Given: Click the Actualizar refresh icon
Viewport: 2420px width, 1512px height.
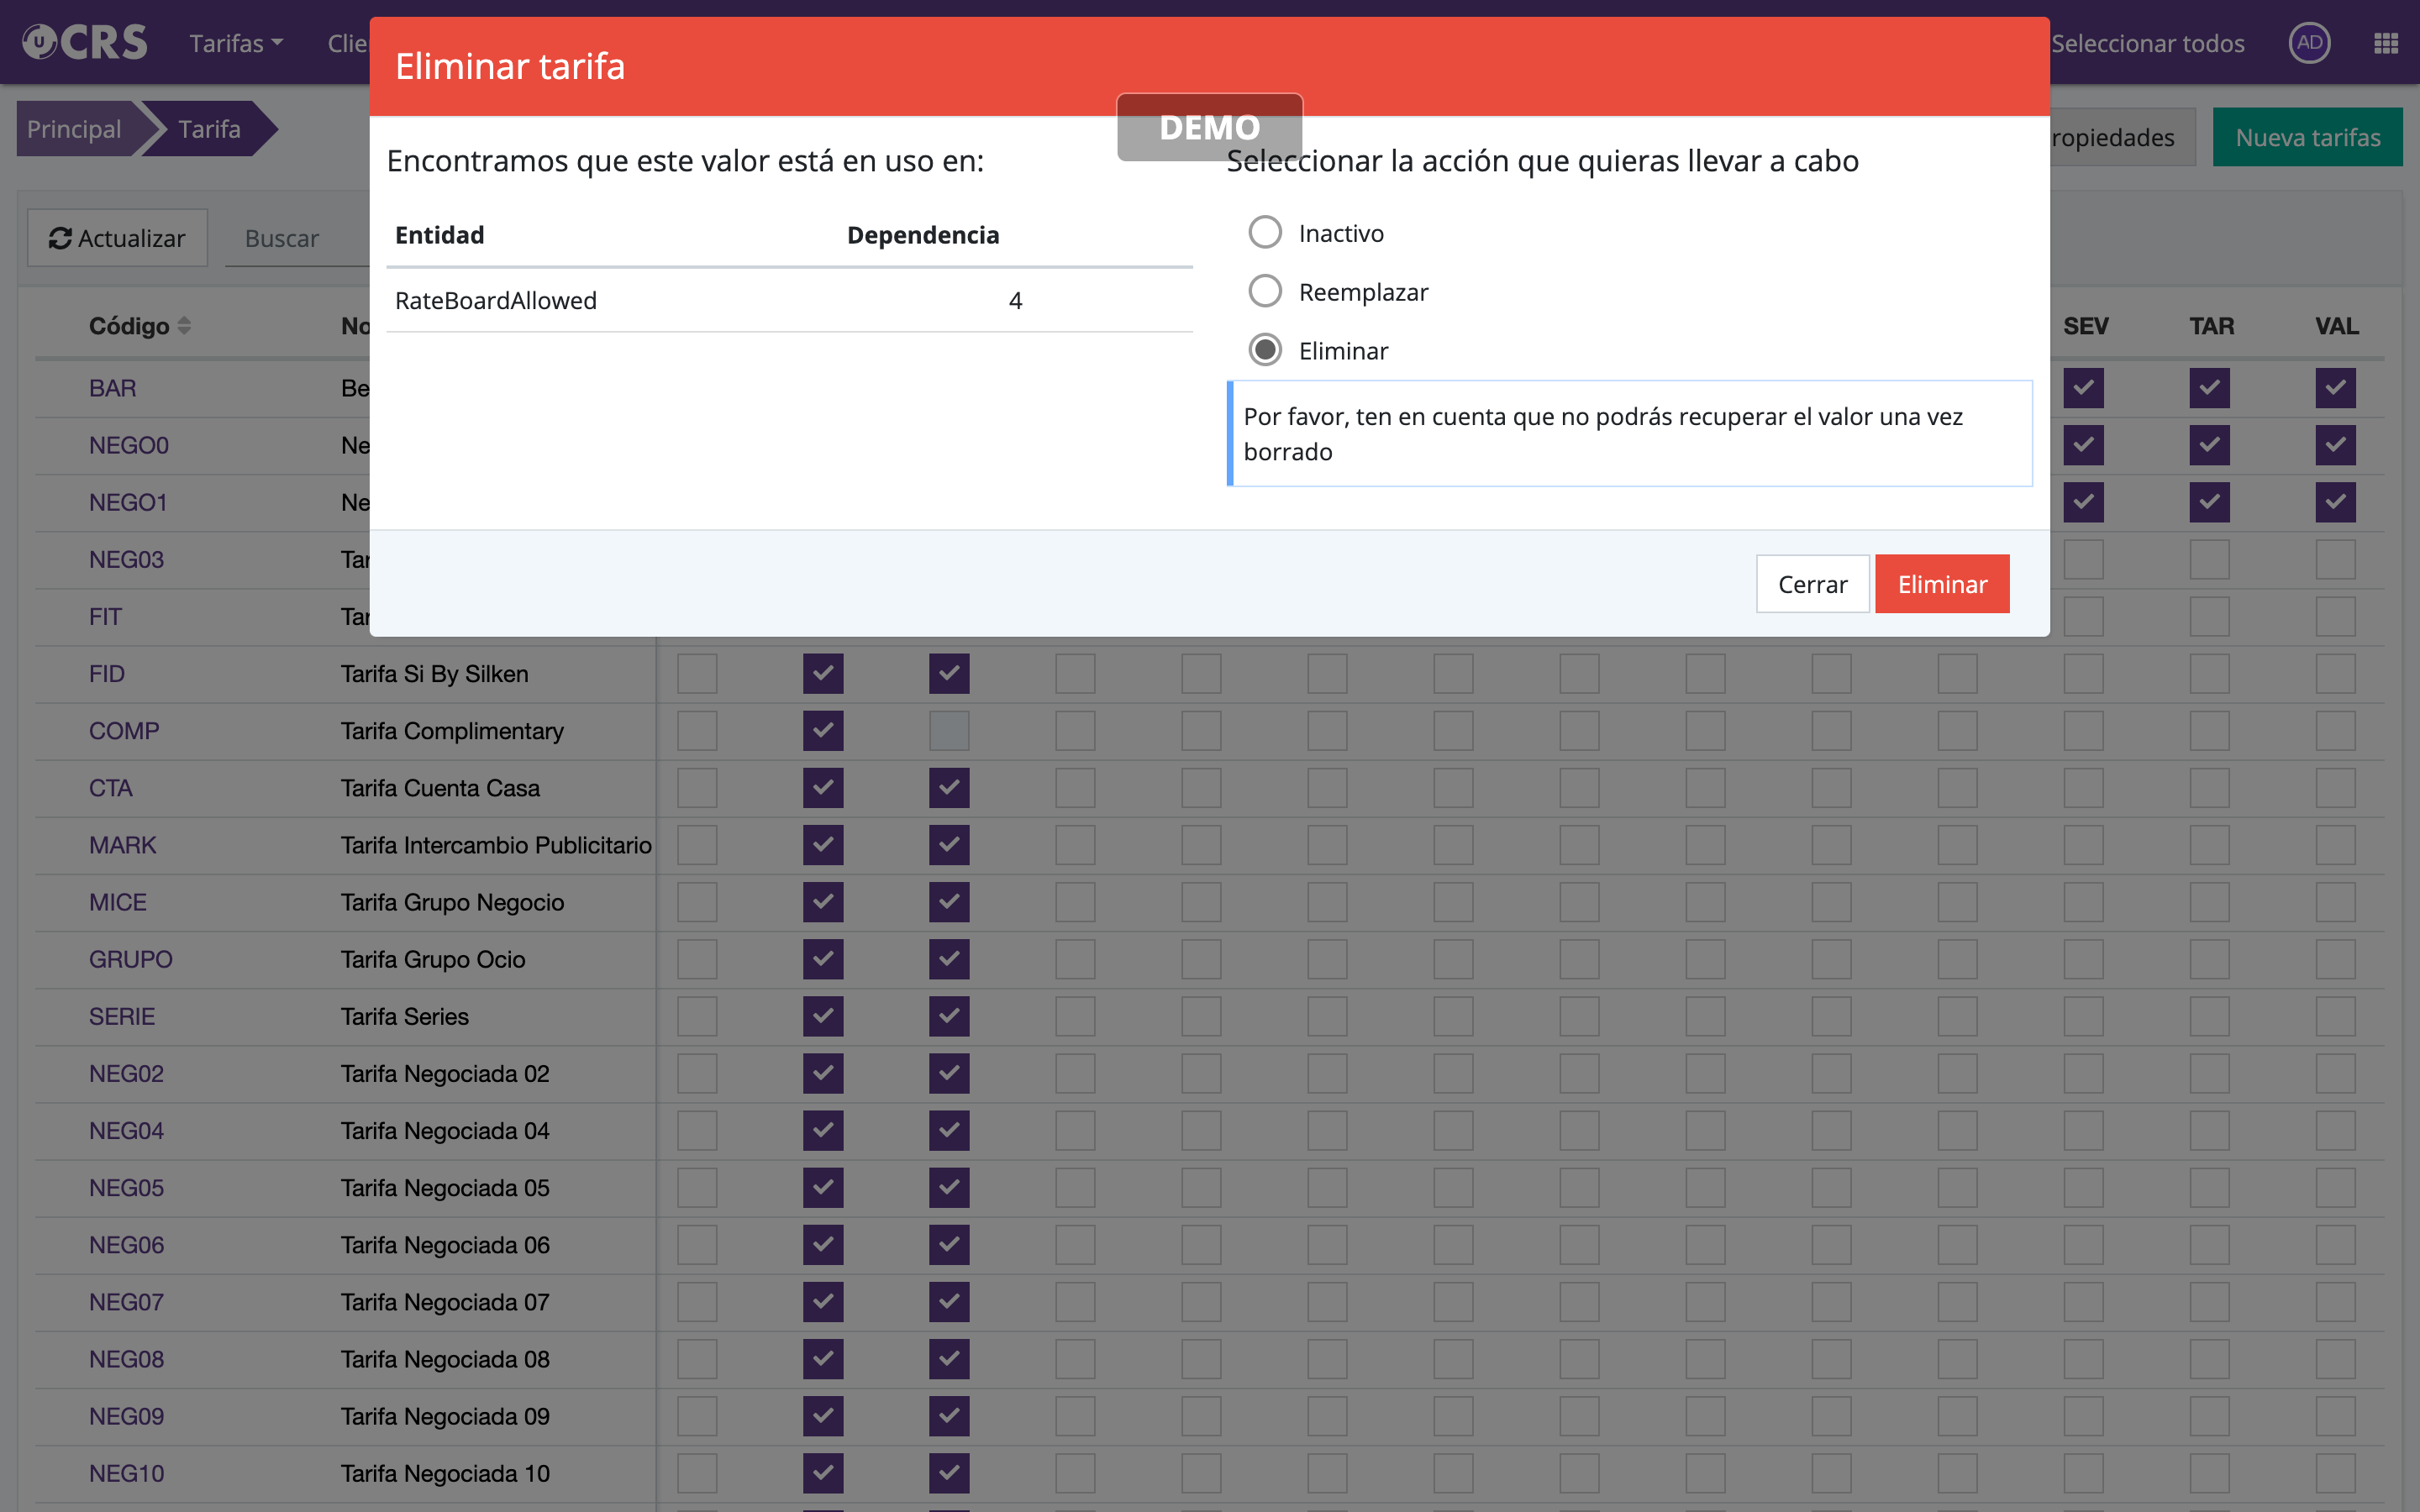Looking at the screenshot, I should pos(60,238).
